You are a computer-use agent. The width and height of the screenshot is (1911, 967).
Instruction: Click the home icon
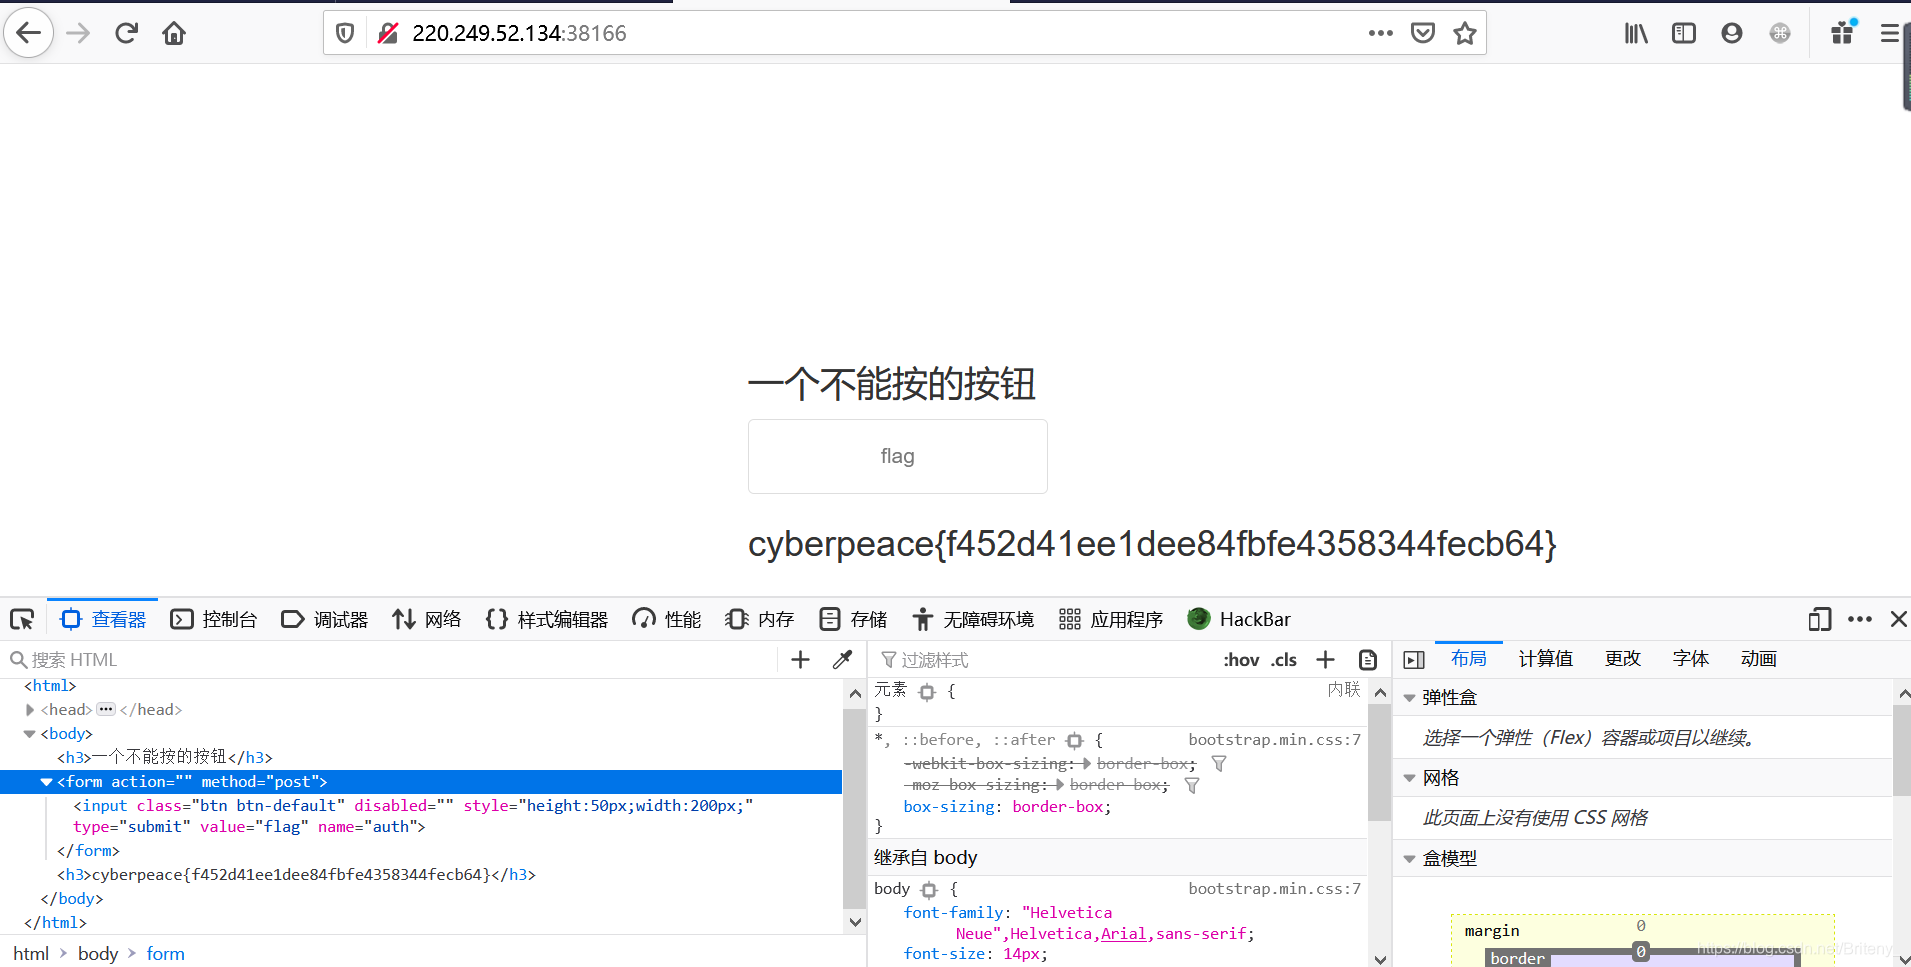173,32
